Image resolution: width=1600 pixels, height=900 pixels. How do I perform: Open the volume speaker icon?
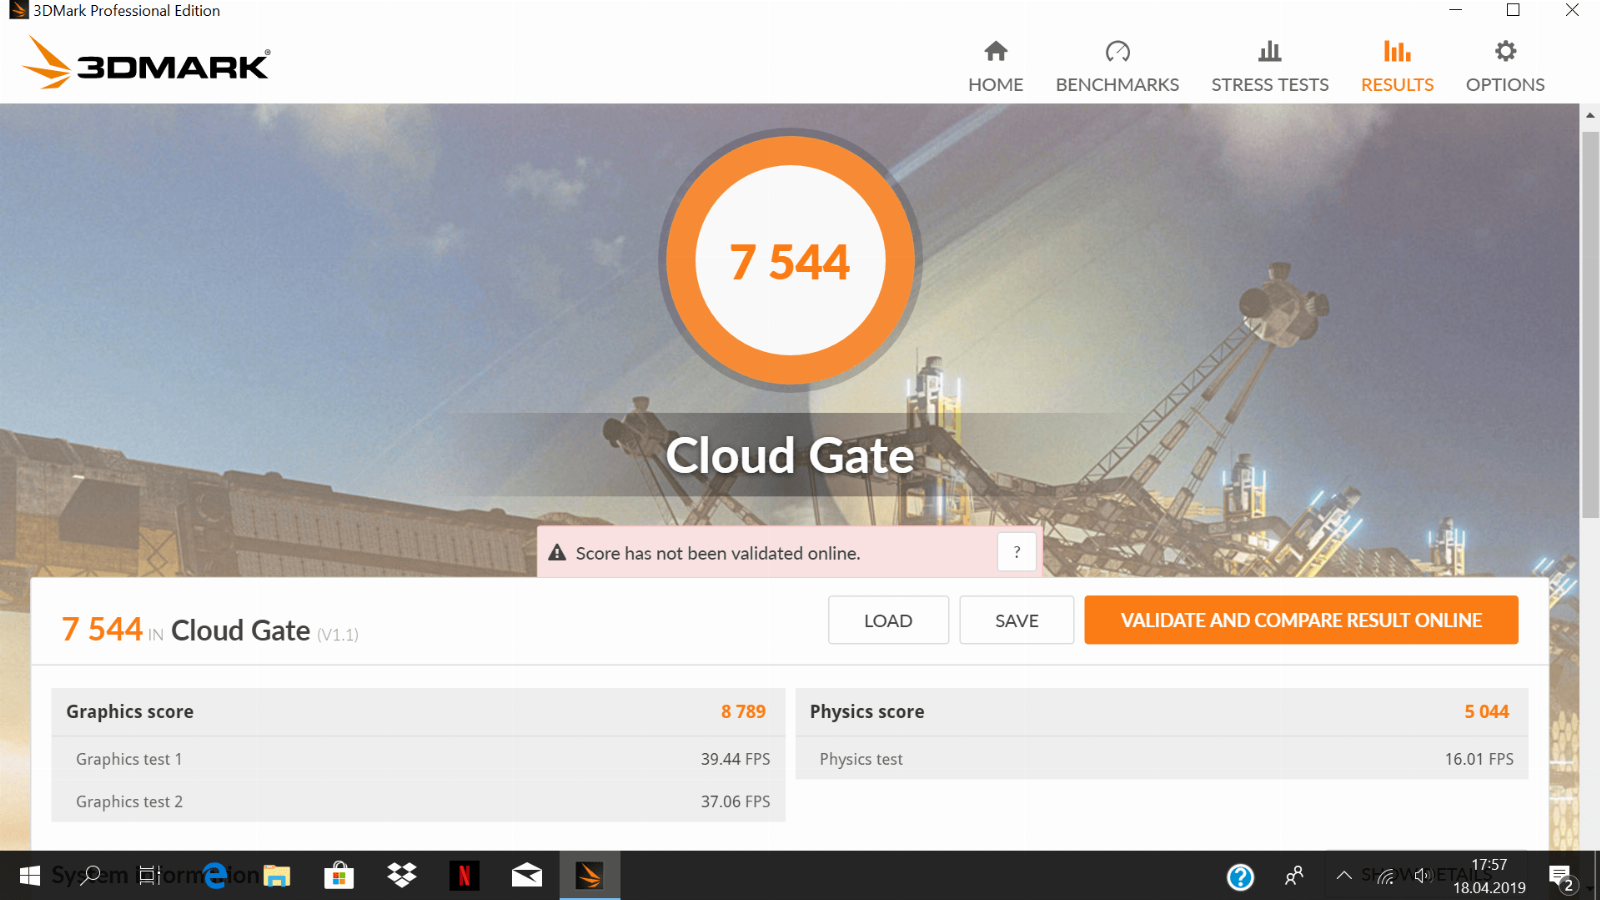pyautogui.click(x=1421, y=876)
